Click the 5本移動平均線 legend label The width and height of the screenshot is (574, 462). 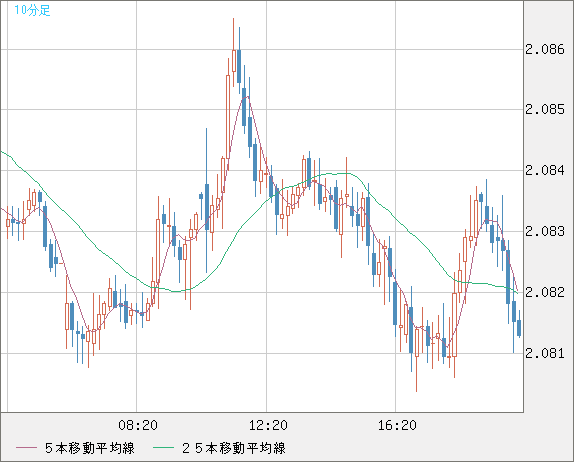pyautogui.click(x=90, y=448)
